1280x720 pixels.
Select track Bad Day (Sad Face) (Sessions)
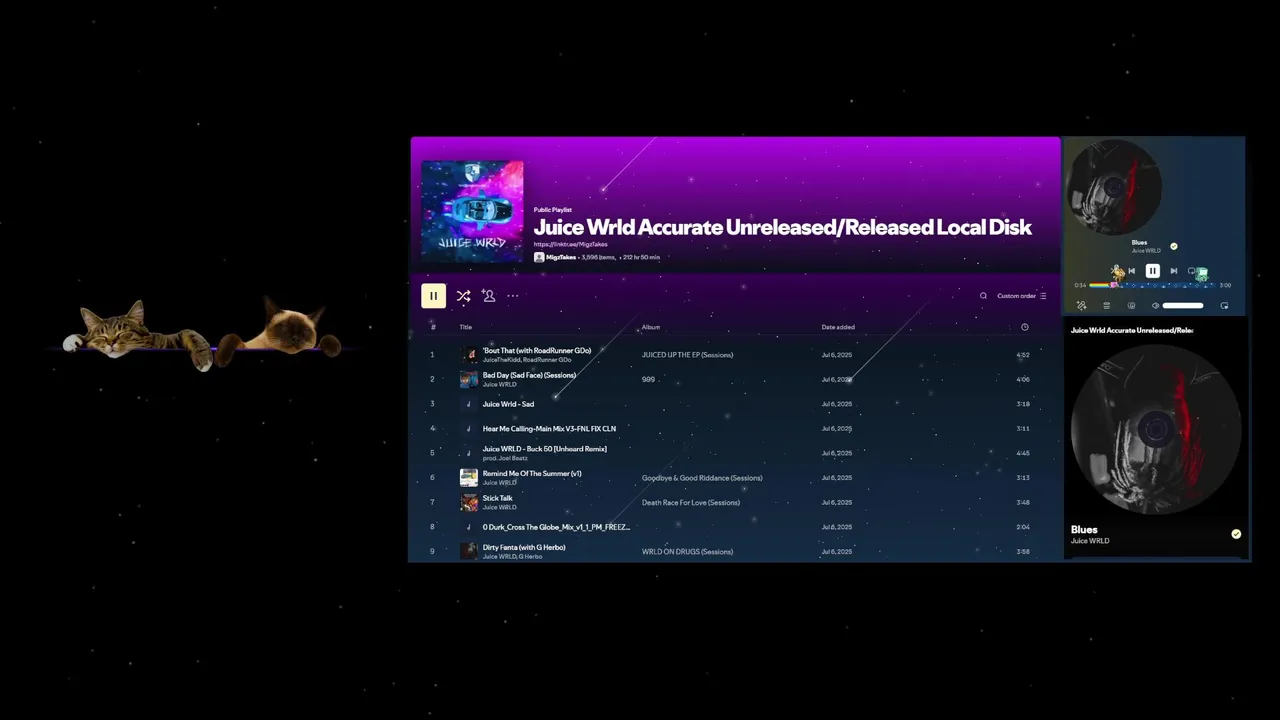[x=529, y=375]
